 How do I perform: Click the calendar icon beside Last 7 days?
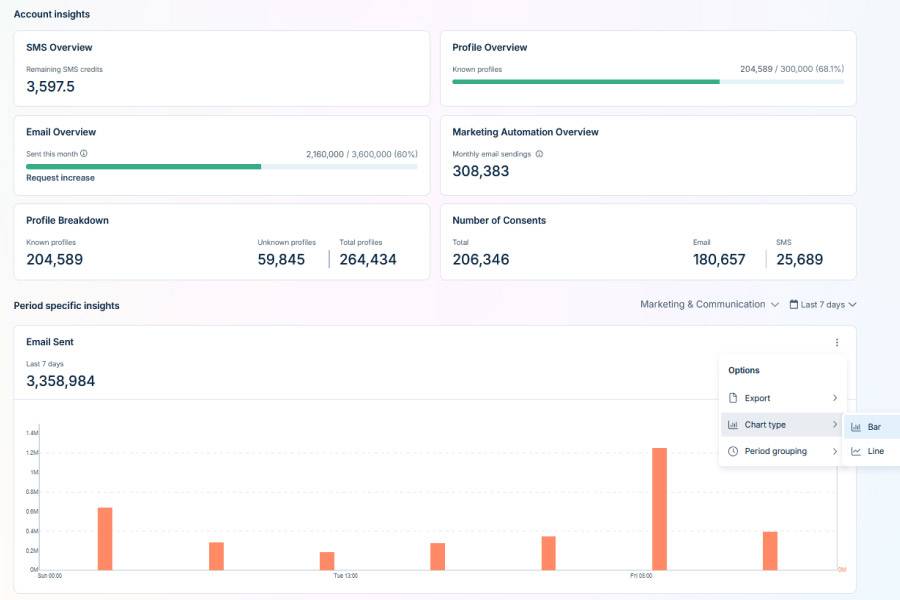click(x=794, y=305)
